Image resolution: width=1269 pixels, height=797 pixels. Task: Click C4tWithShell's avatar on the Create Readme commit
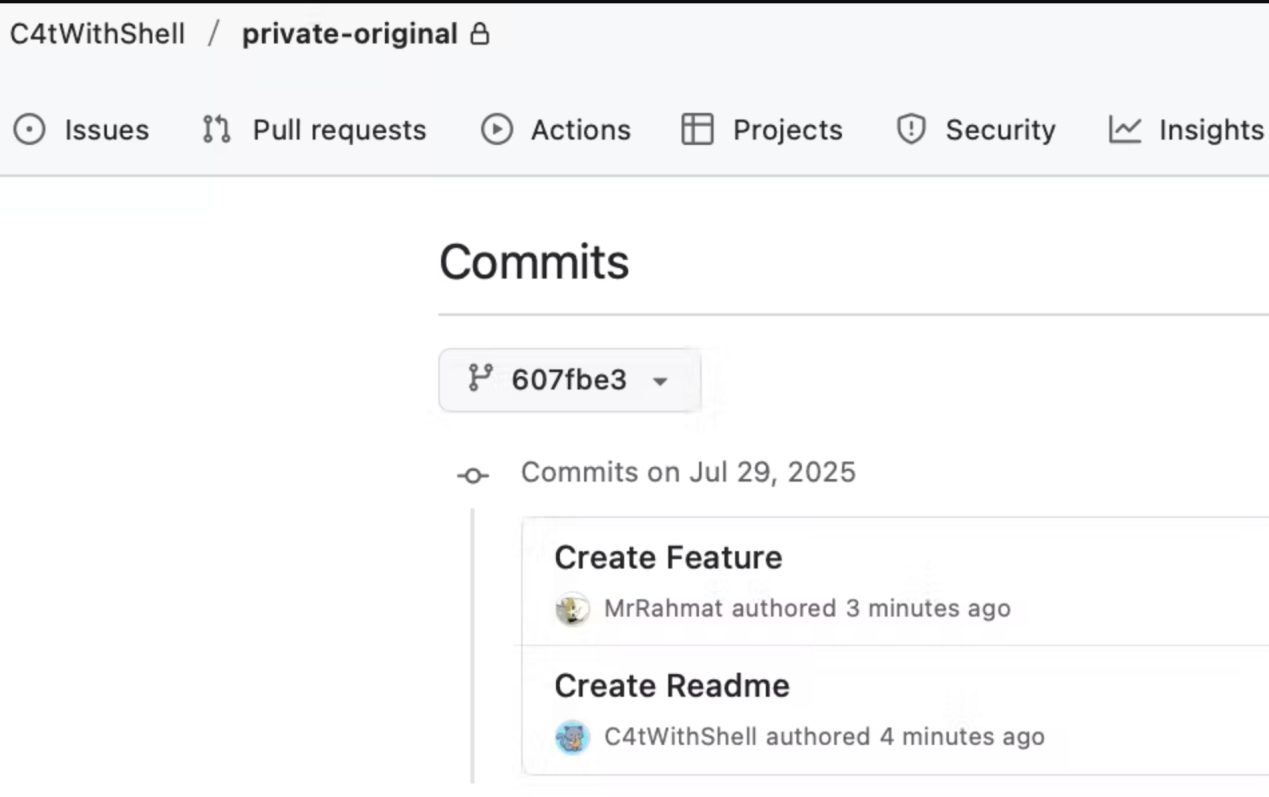[x=571, y=737]
